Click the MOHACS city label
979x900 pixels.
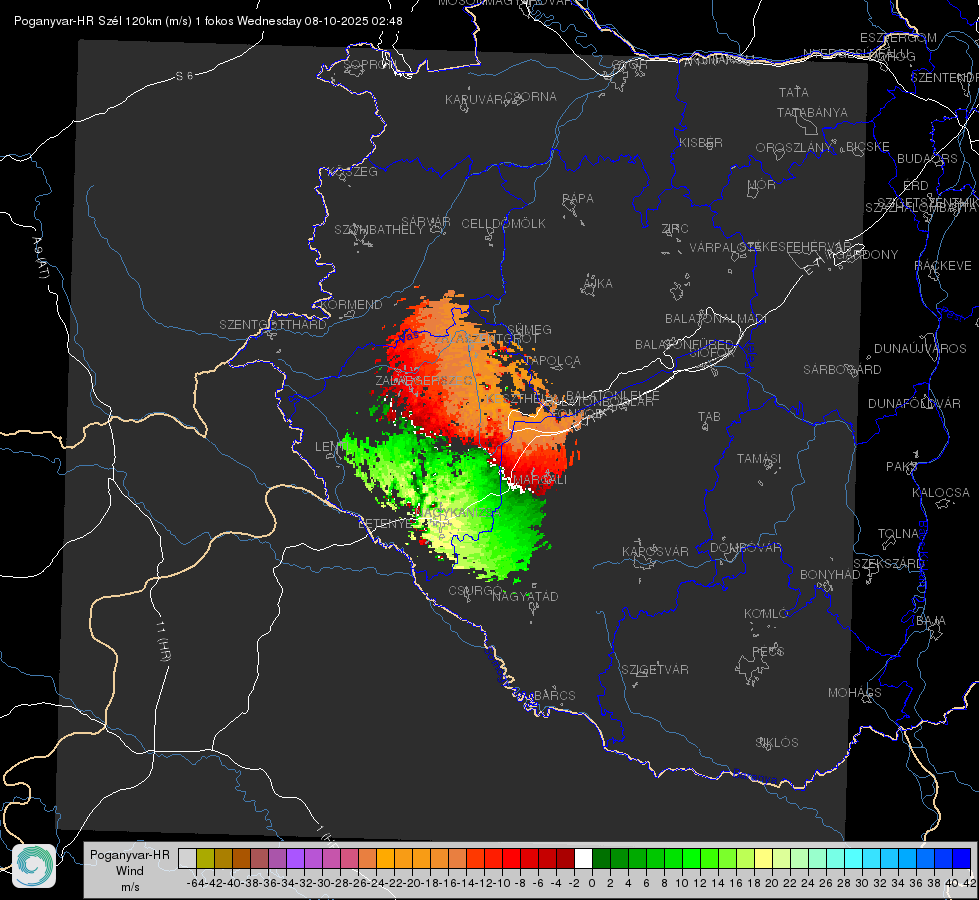point(854,693)
